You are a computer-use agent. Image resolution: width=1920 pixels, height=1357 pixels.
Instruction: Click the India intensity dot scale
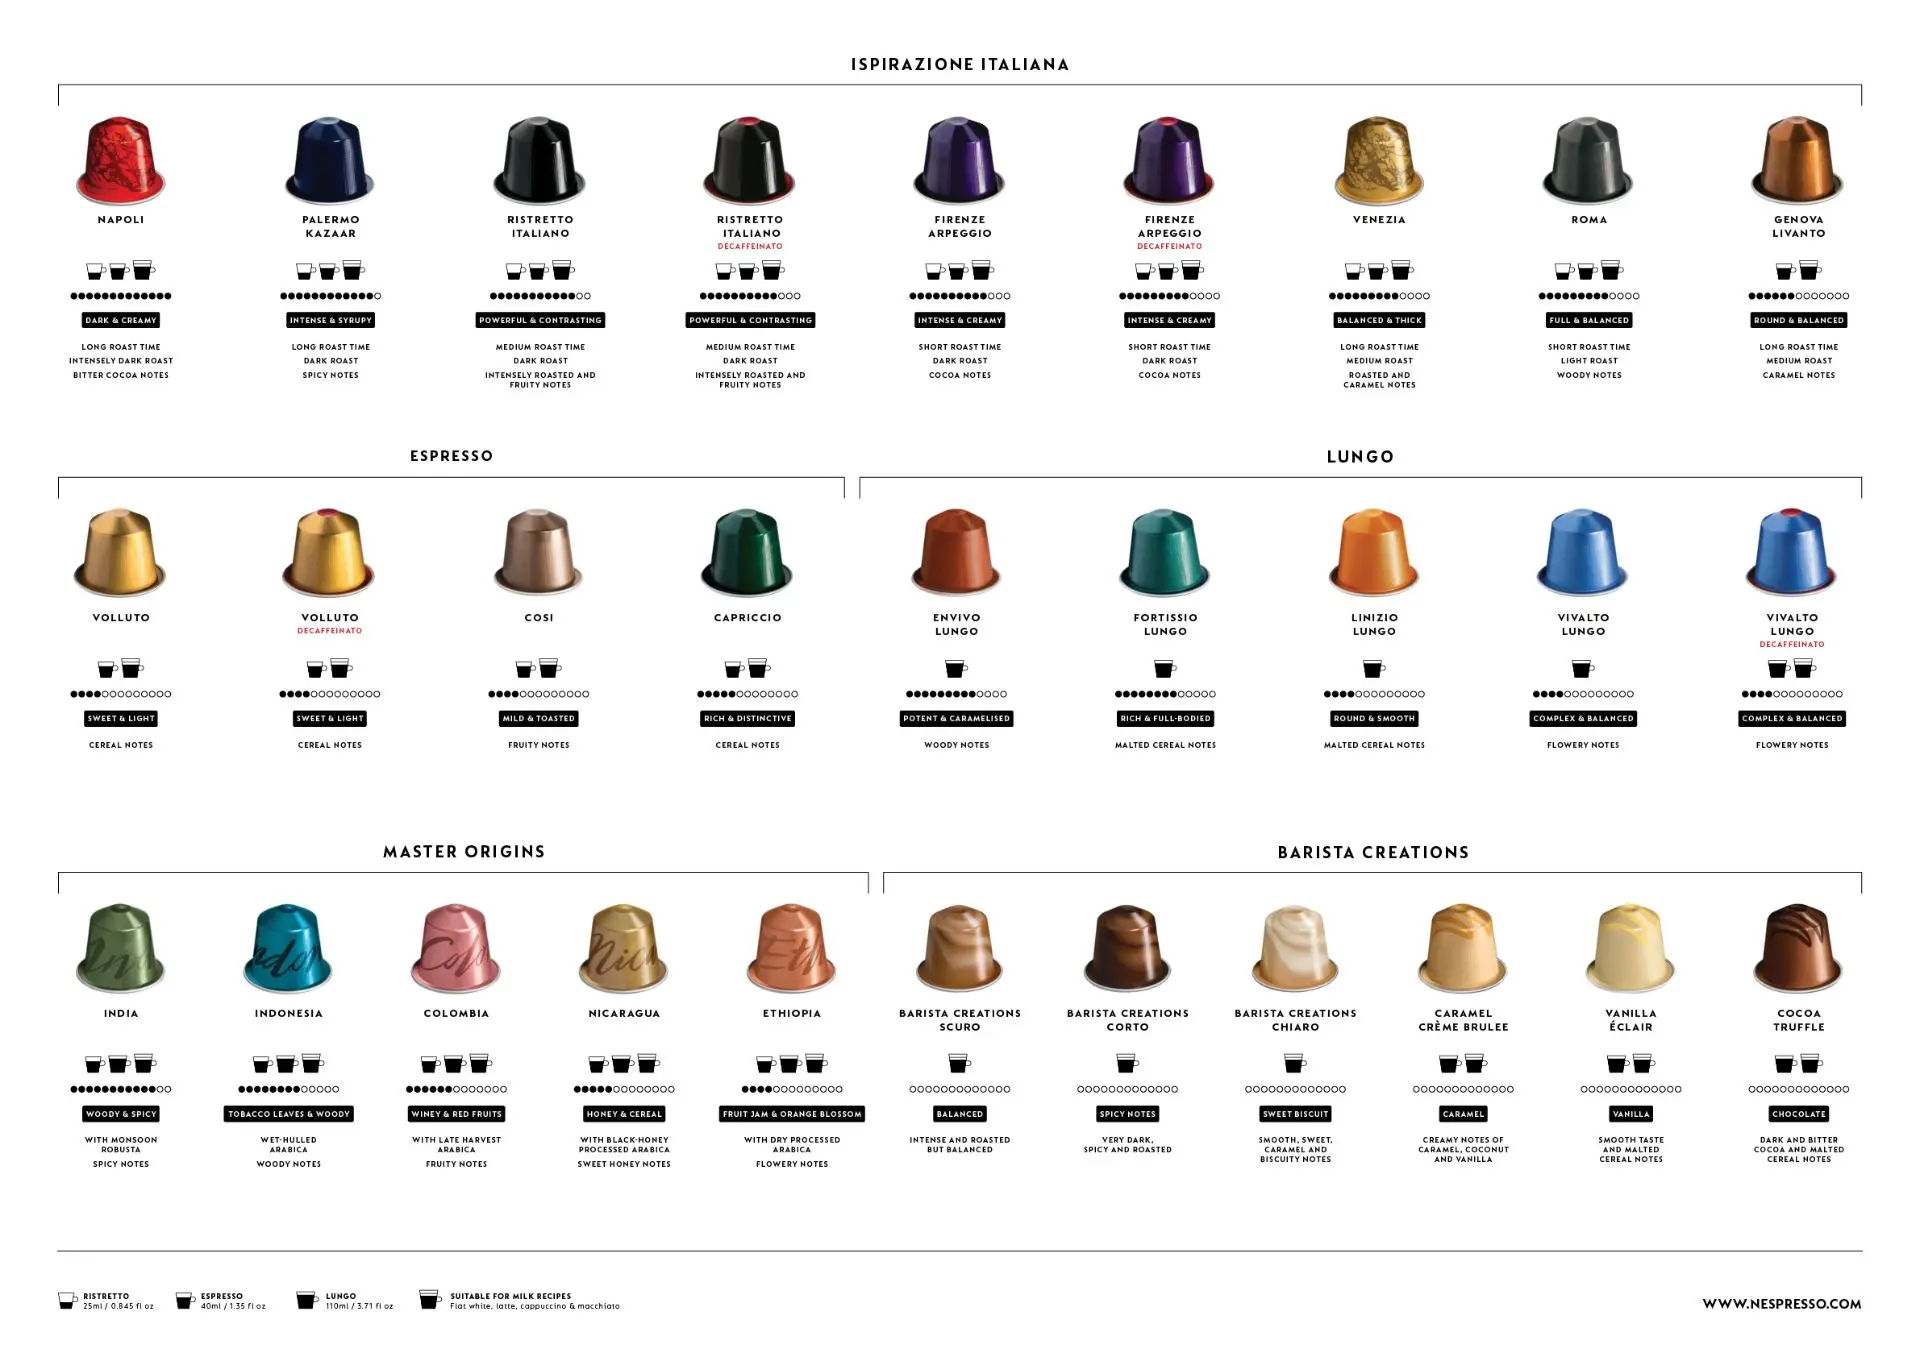tap(121, 1089)
